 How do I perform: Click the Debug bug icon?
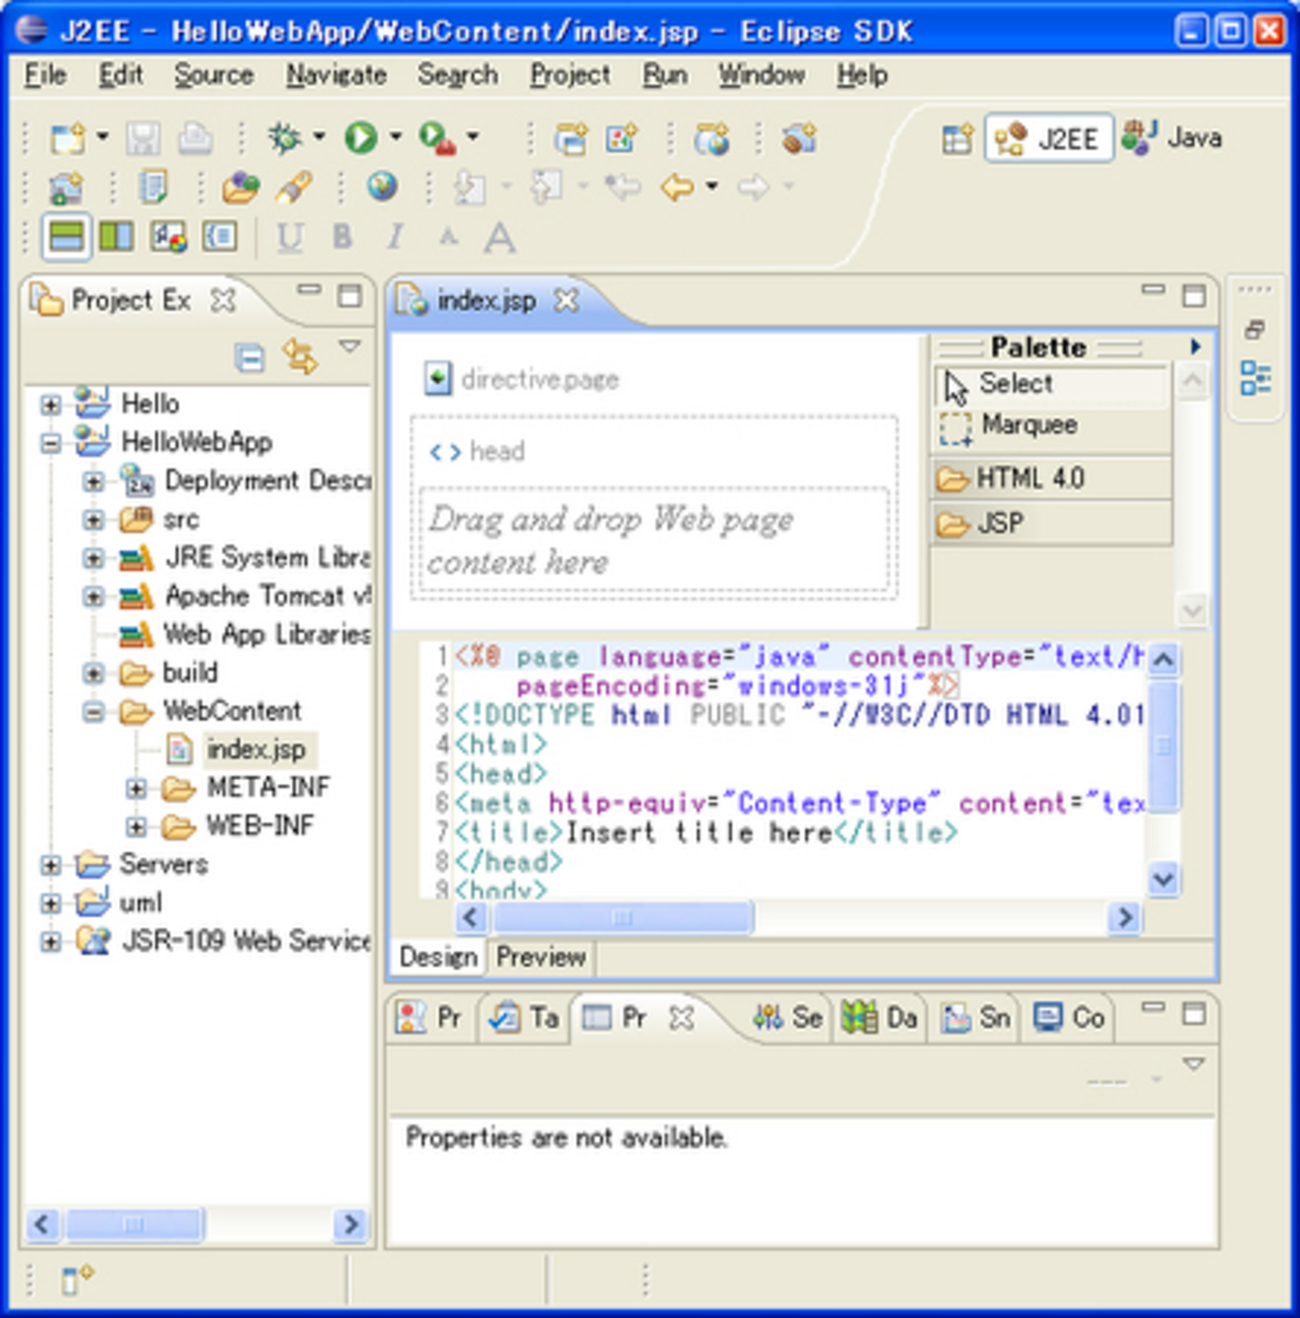[x=285, y=138]
